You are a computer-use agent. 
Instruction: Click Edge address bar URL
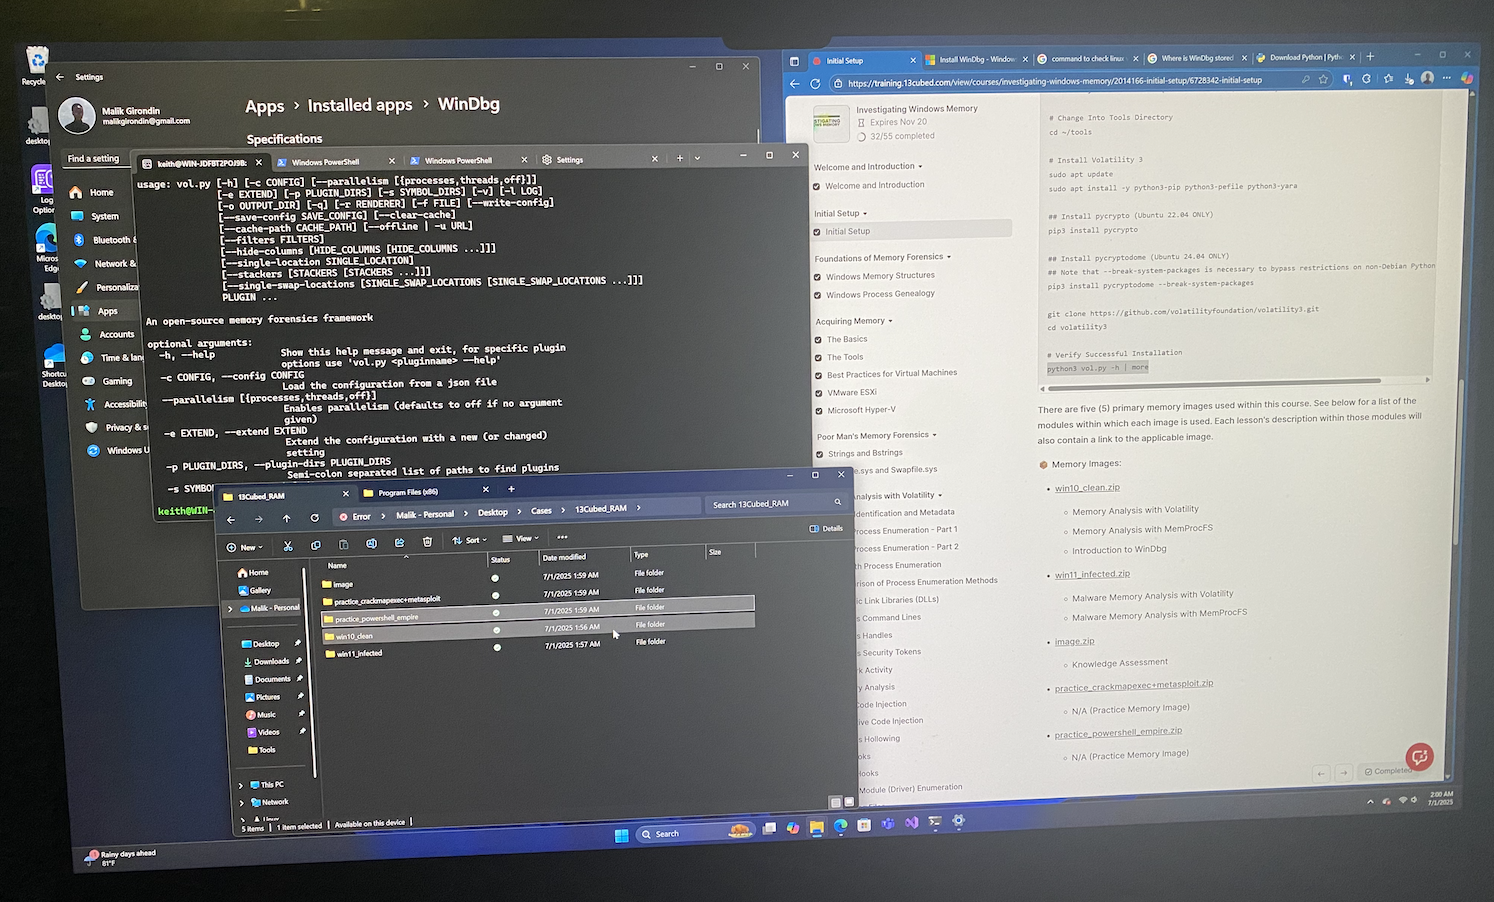[1054, 81]
